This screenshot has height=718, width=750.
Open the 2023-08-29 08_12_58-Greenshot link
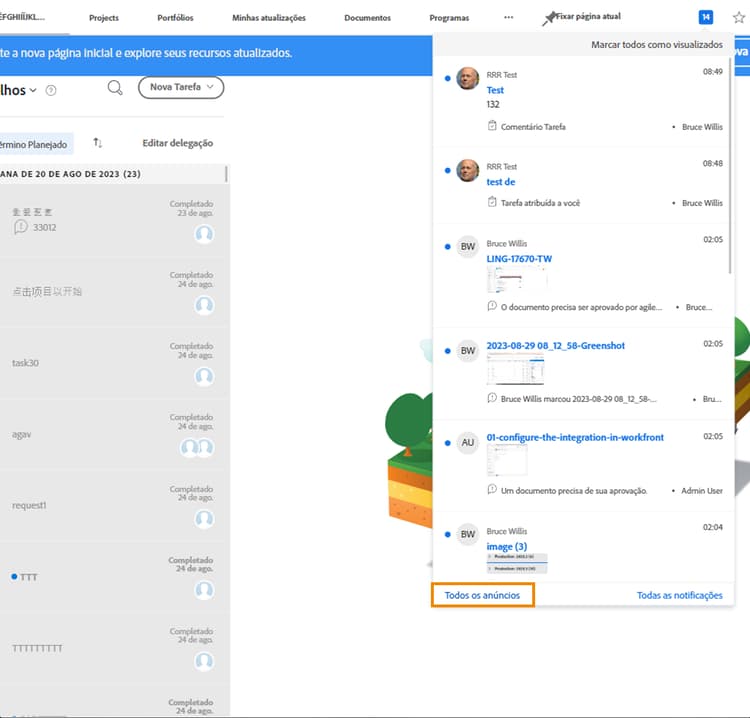(x=555, y=345)
